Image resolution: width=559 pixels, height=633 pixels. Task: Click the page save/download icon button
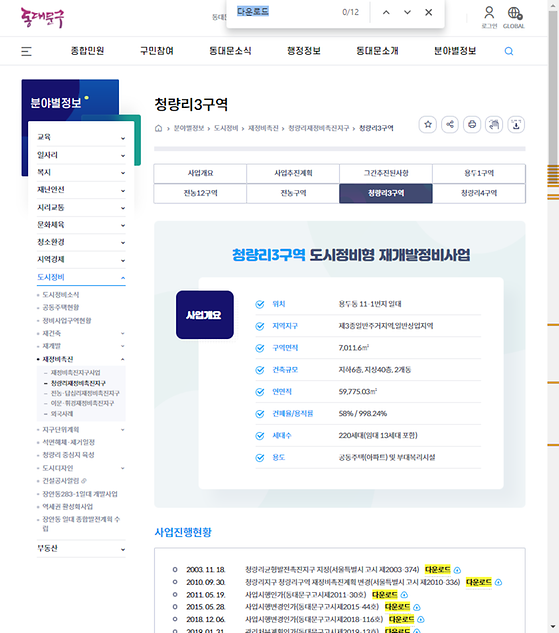516,124
